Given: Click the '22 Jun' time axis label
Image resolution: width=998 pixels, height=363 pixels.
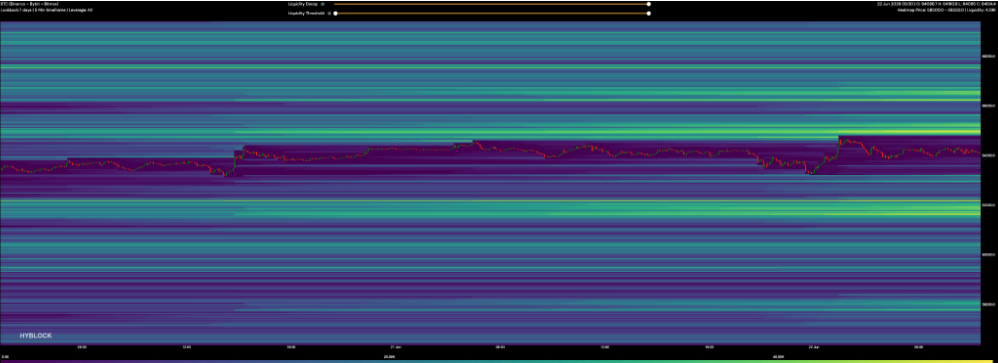Looking at the screenshot, I should click(x=814, y=348).
